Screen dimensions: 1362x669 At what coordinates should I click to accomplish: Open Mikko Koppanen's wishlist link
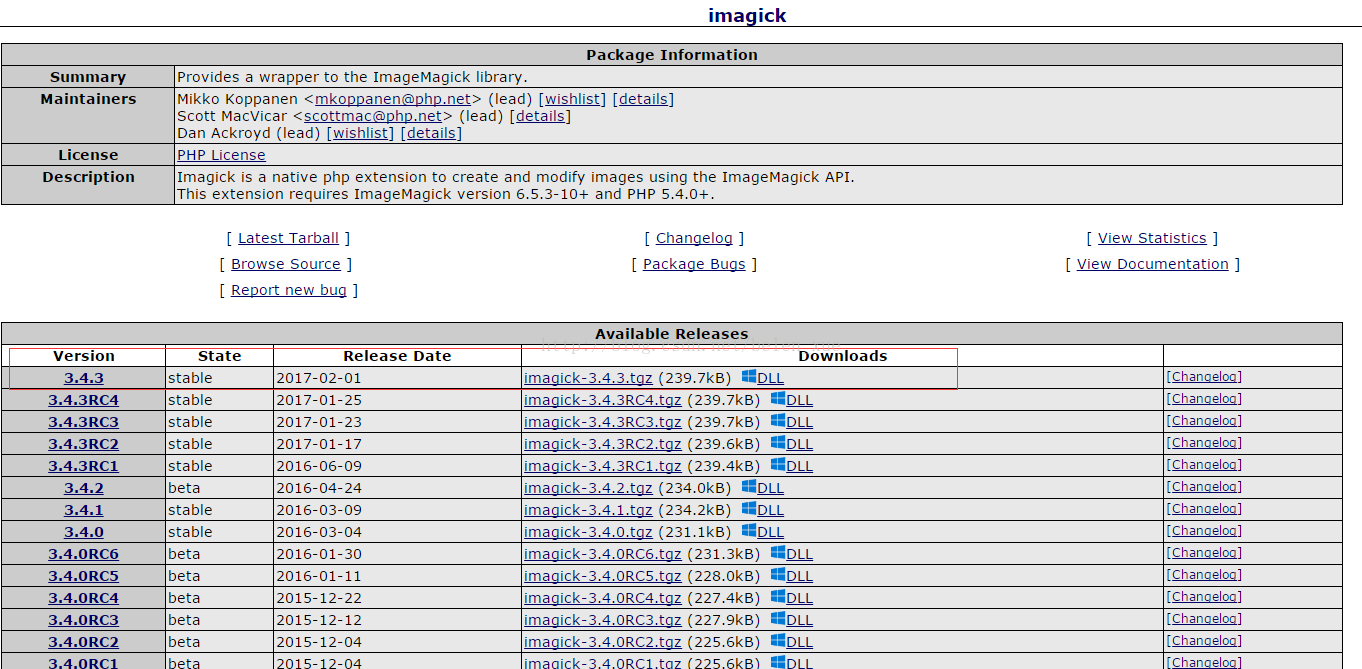573,99
